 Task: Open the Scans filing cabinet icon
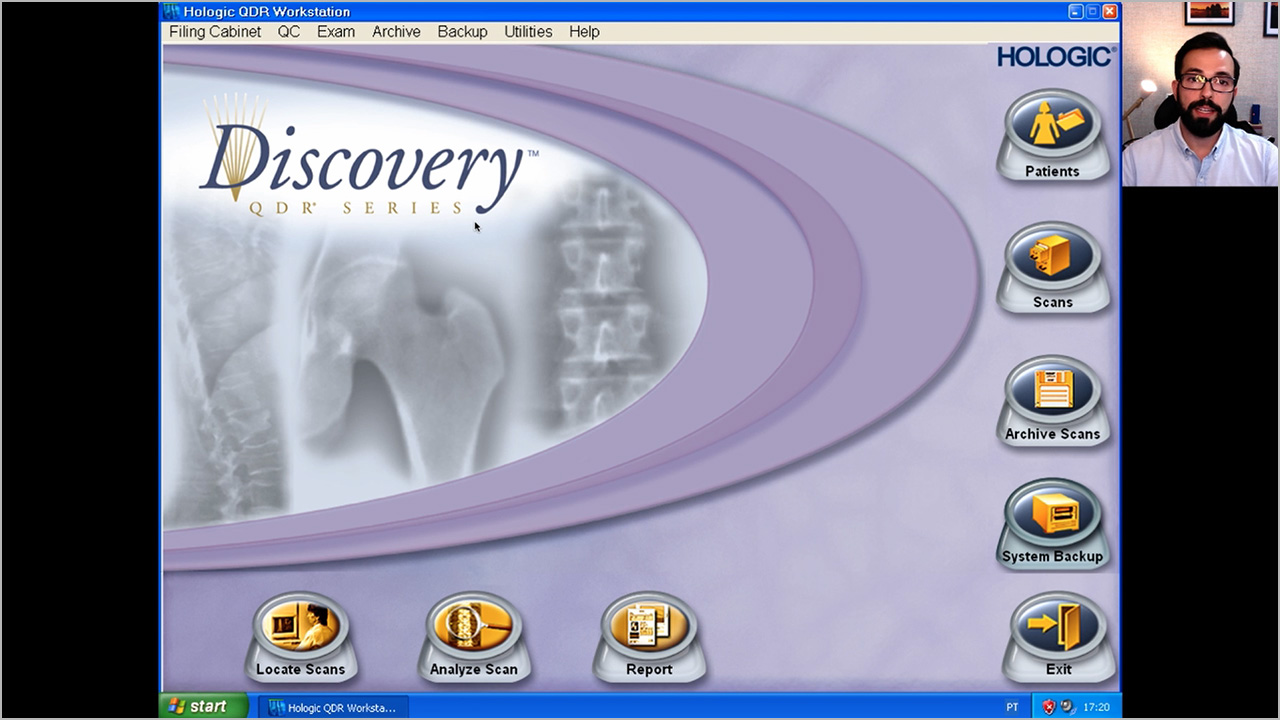1052,267
